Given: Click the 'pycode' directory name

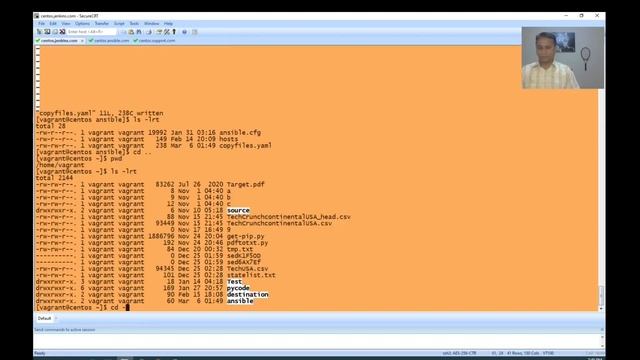Looking at the screenshot, I should tap(238, 288).
